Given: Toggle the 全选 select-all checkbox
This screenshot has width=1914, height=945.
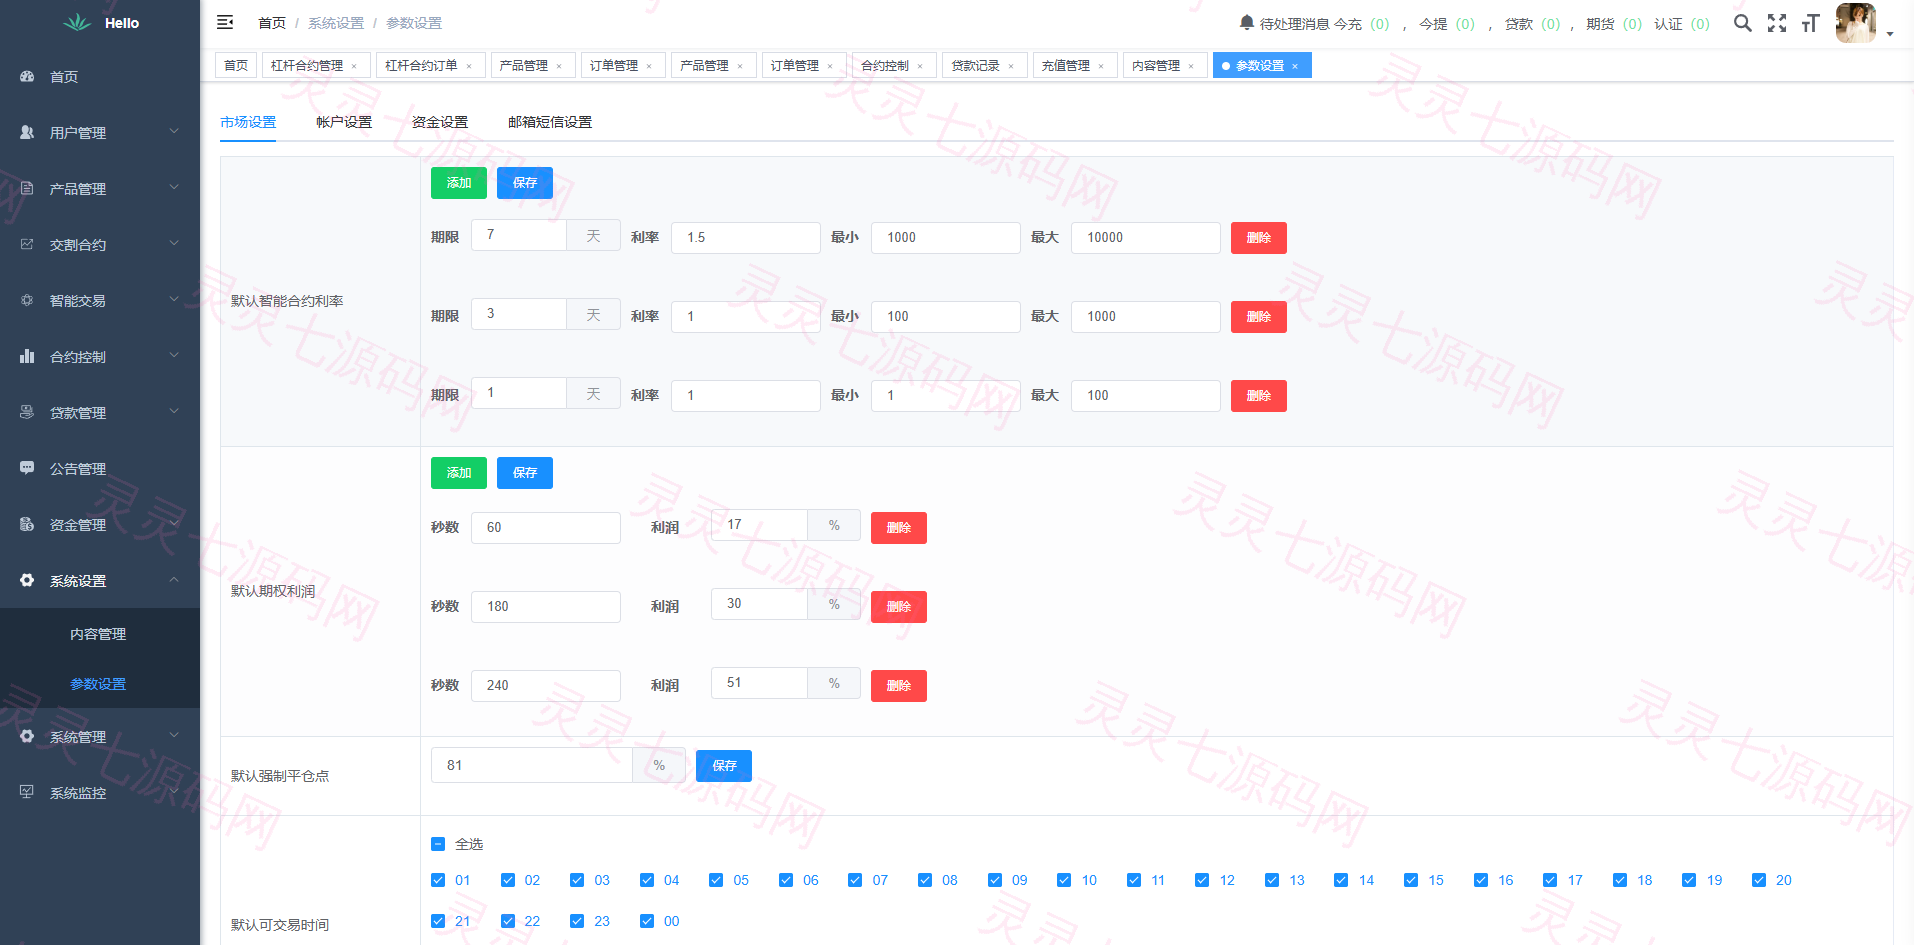Looking at the screenshot, I should [x=438, y=844].
